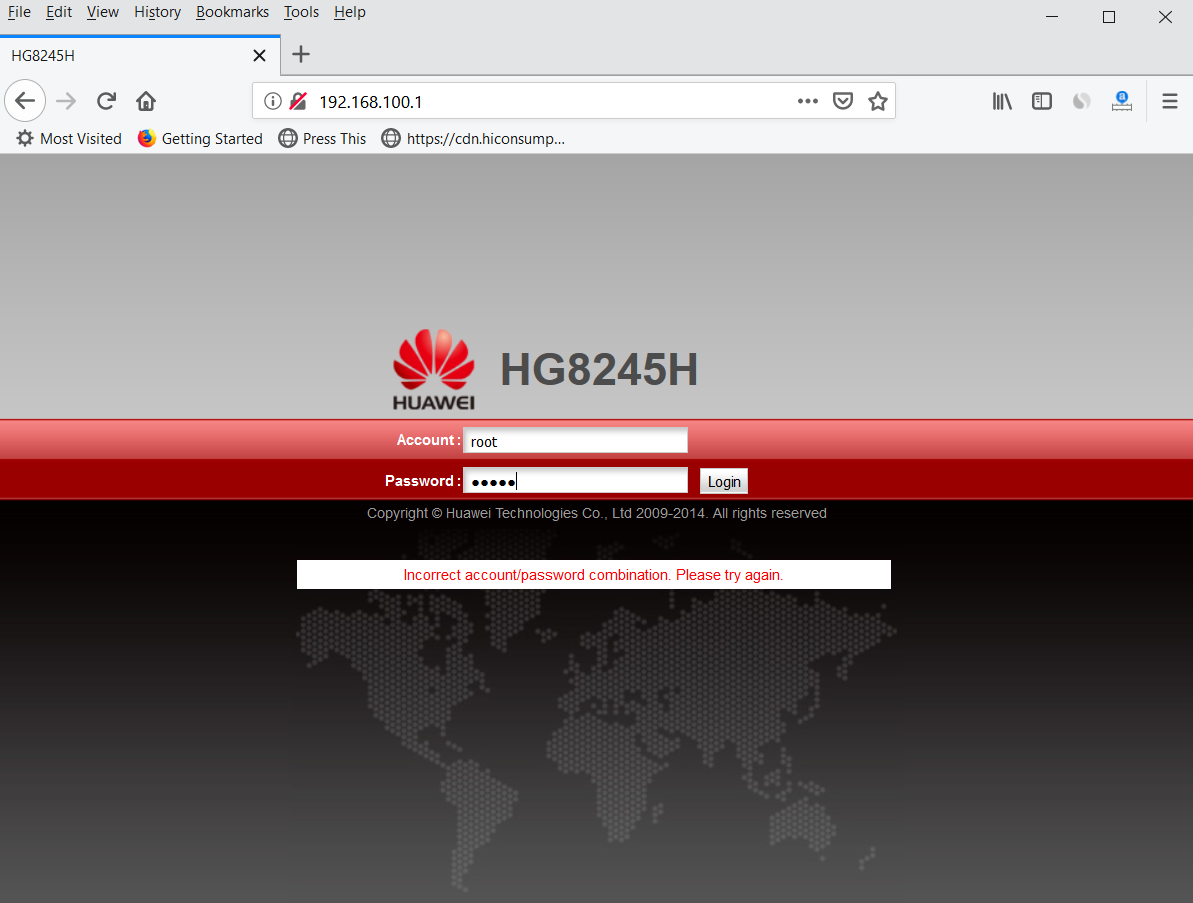Bookmark this page with the star

[x=878, y=101]
